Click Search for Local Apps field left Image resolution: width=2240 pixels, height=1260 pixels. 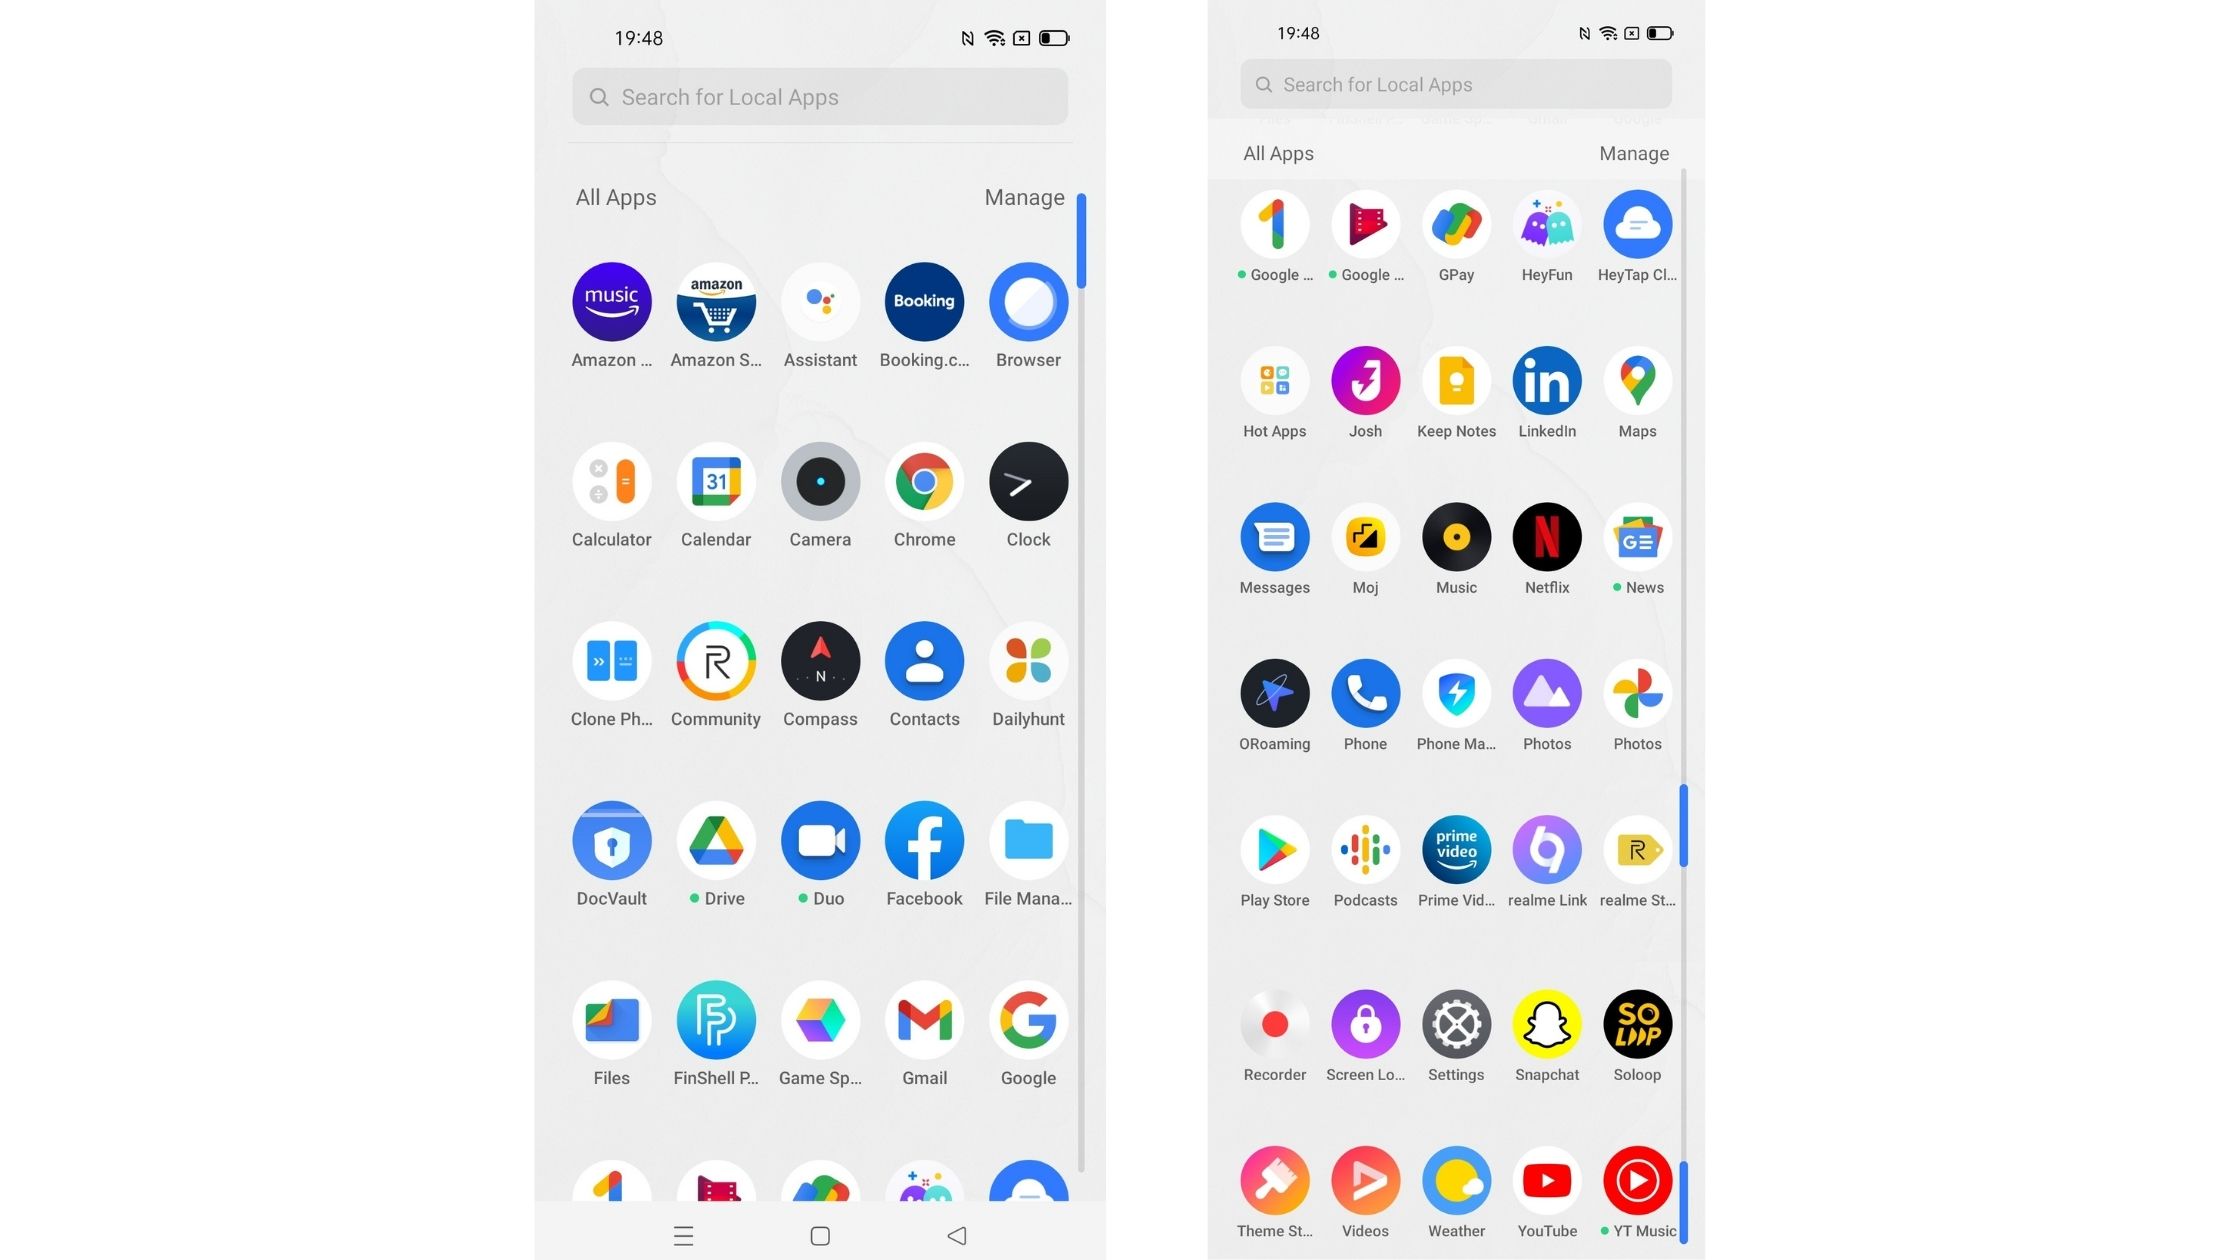coord(820,97)
